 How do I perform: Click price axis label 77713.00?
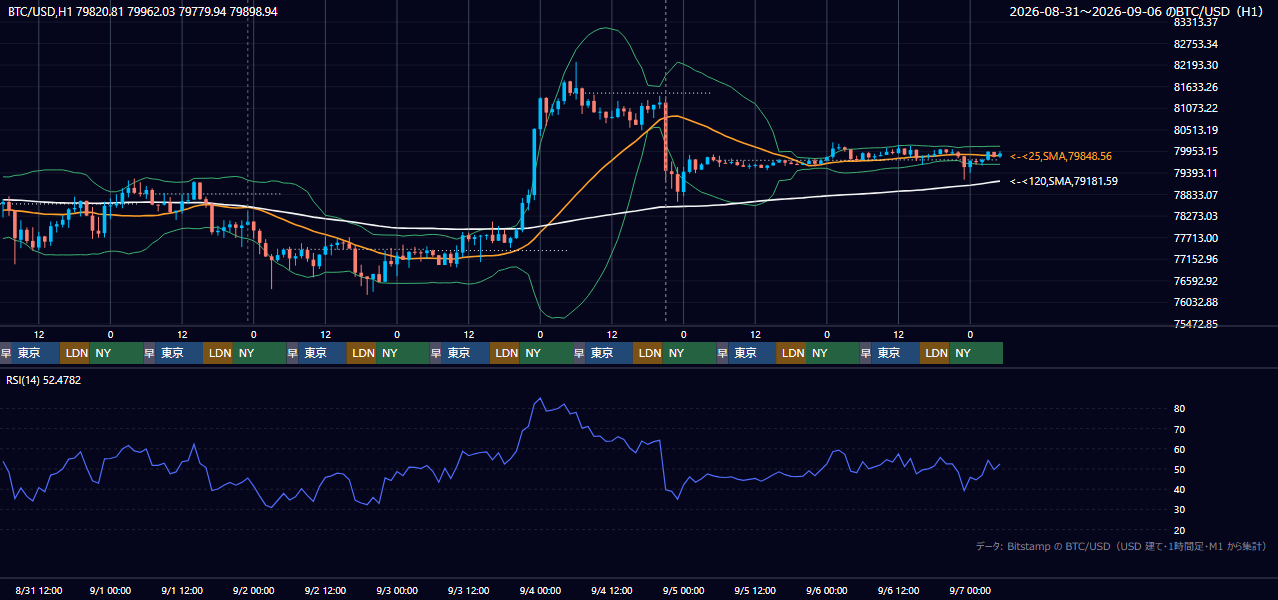point(1195,238)
